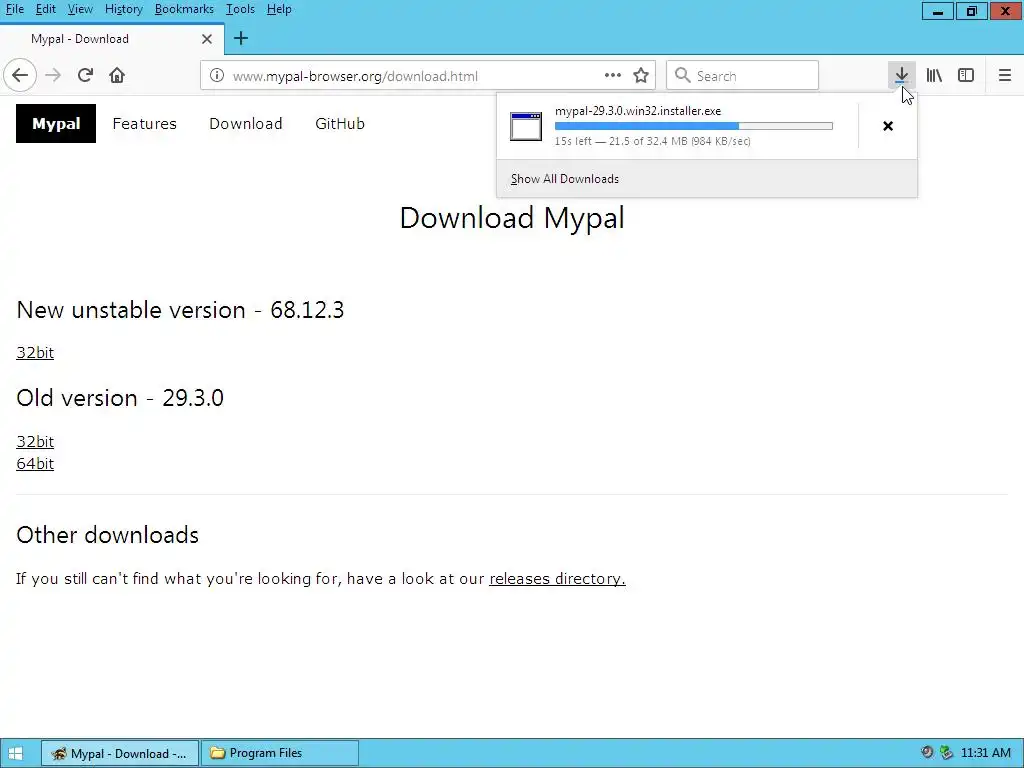Click the Other downloads heading
Screen dimensions: 1024x768
pyautogui.click(x=108, y=535)
